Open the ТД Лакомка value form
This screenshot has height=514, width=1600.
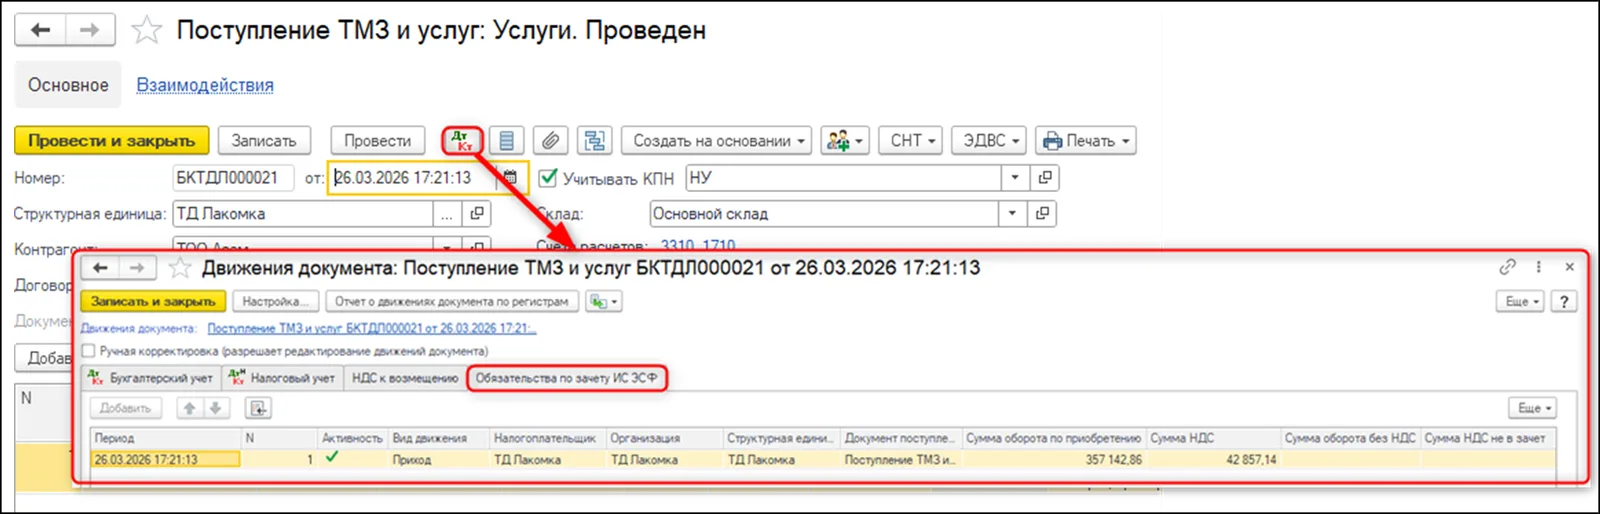(477, 214)
